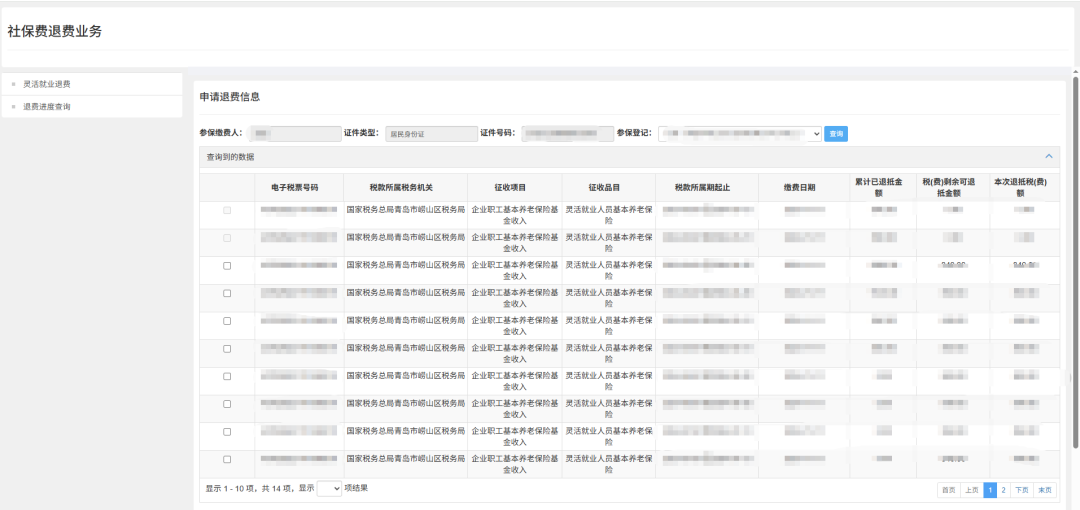Jump to 末页 in pagination
This screenshot has height=510, width=1080.
tap(1045, 490)
